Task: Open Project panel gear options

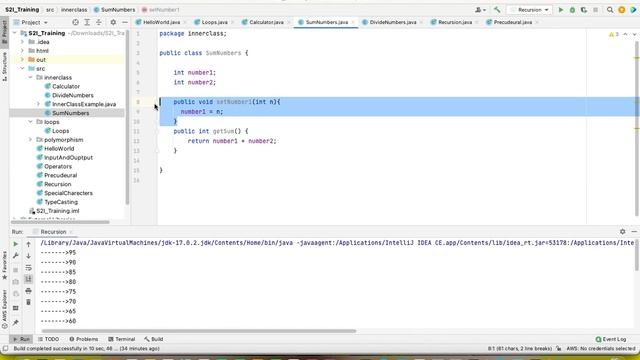Action: [x=113, y=22]
